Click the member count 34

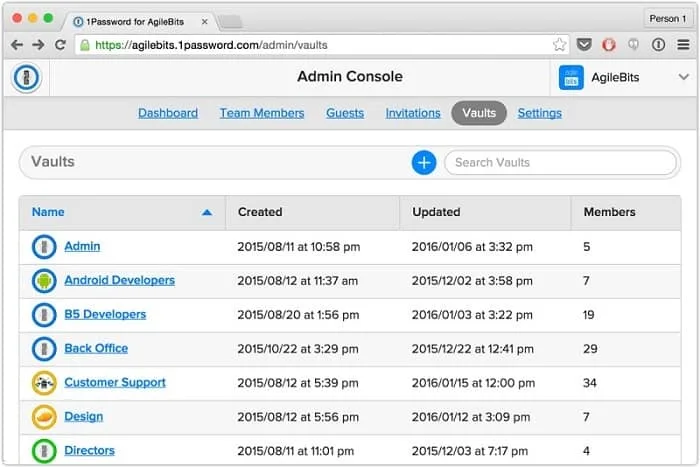click(590, 383)
